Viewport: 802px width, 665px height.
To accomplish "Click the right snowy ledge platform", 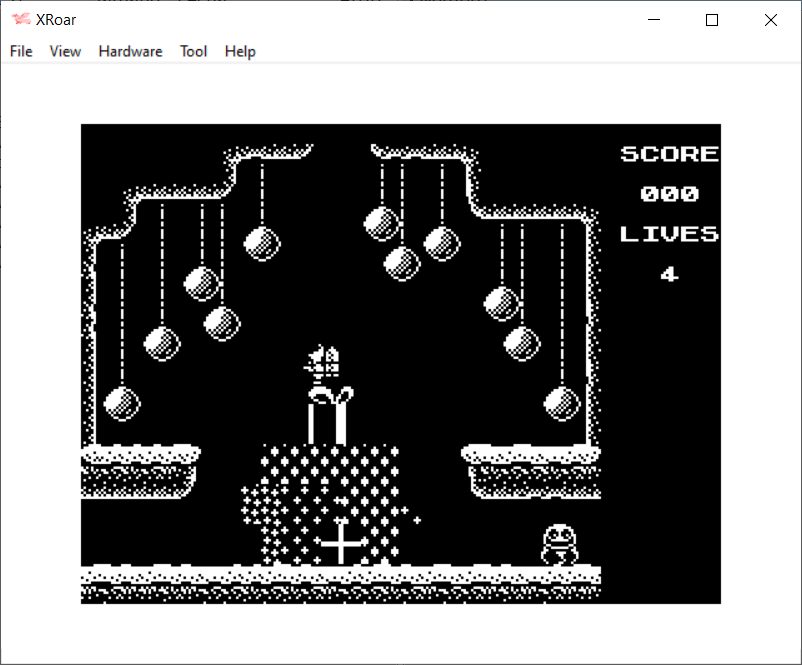I will click(x=532, y=470).
